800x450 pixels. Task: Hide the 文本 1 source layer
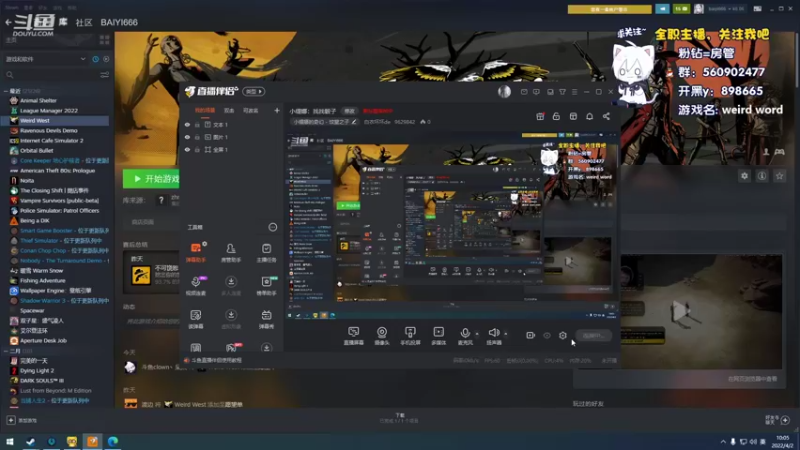[x=187, y=124]
